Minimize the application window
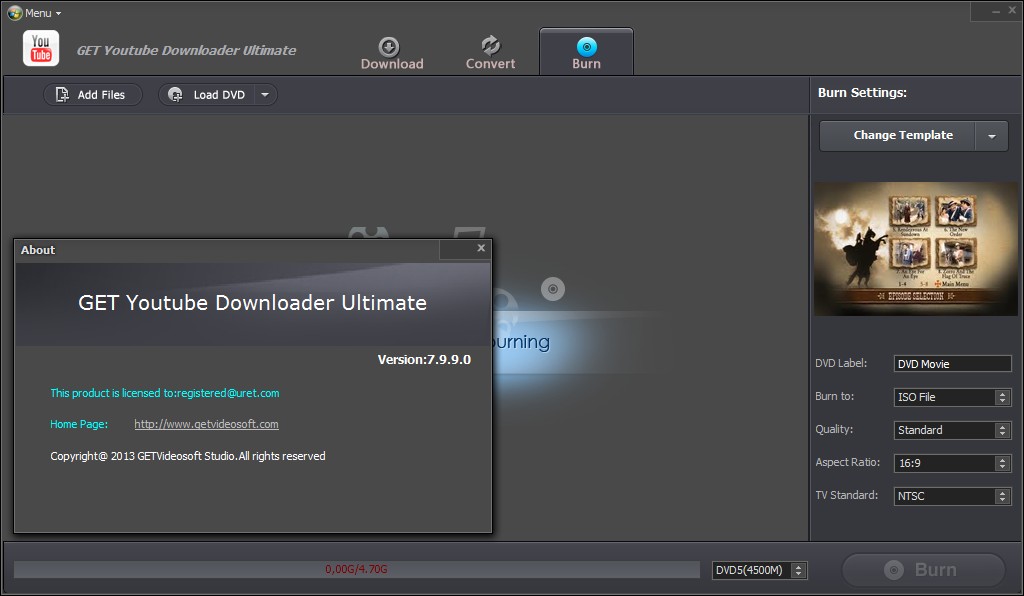1024x596 pixels. point(996,11)
